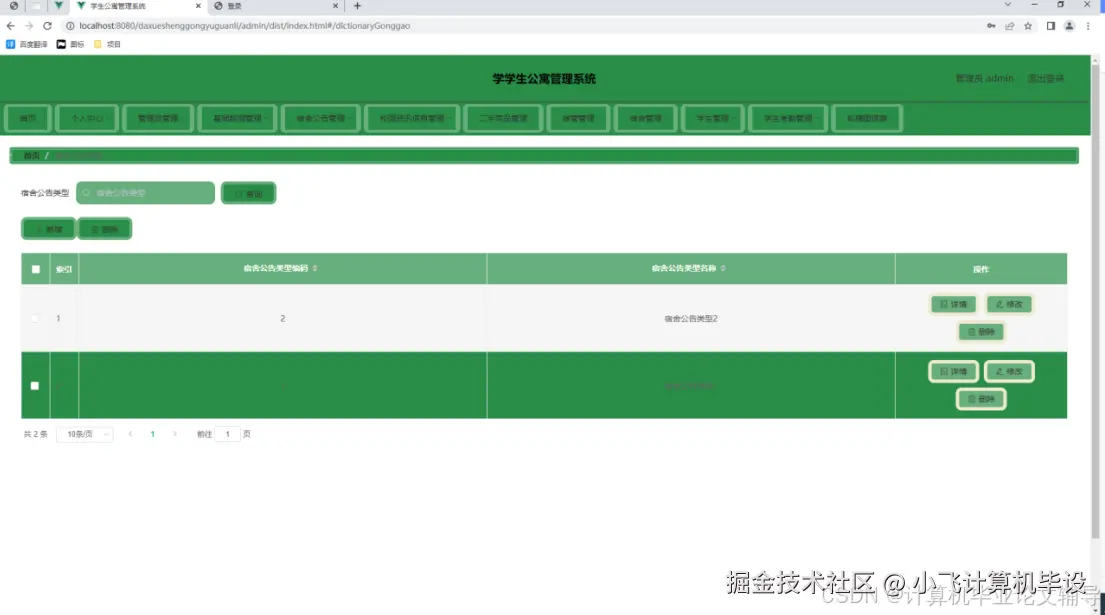The height and width of the screenshot is (615, 1105).
Task: Open Chrome three-dot menu
Action: [x=1088, y=26]
